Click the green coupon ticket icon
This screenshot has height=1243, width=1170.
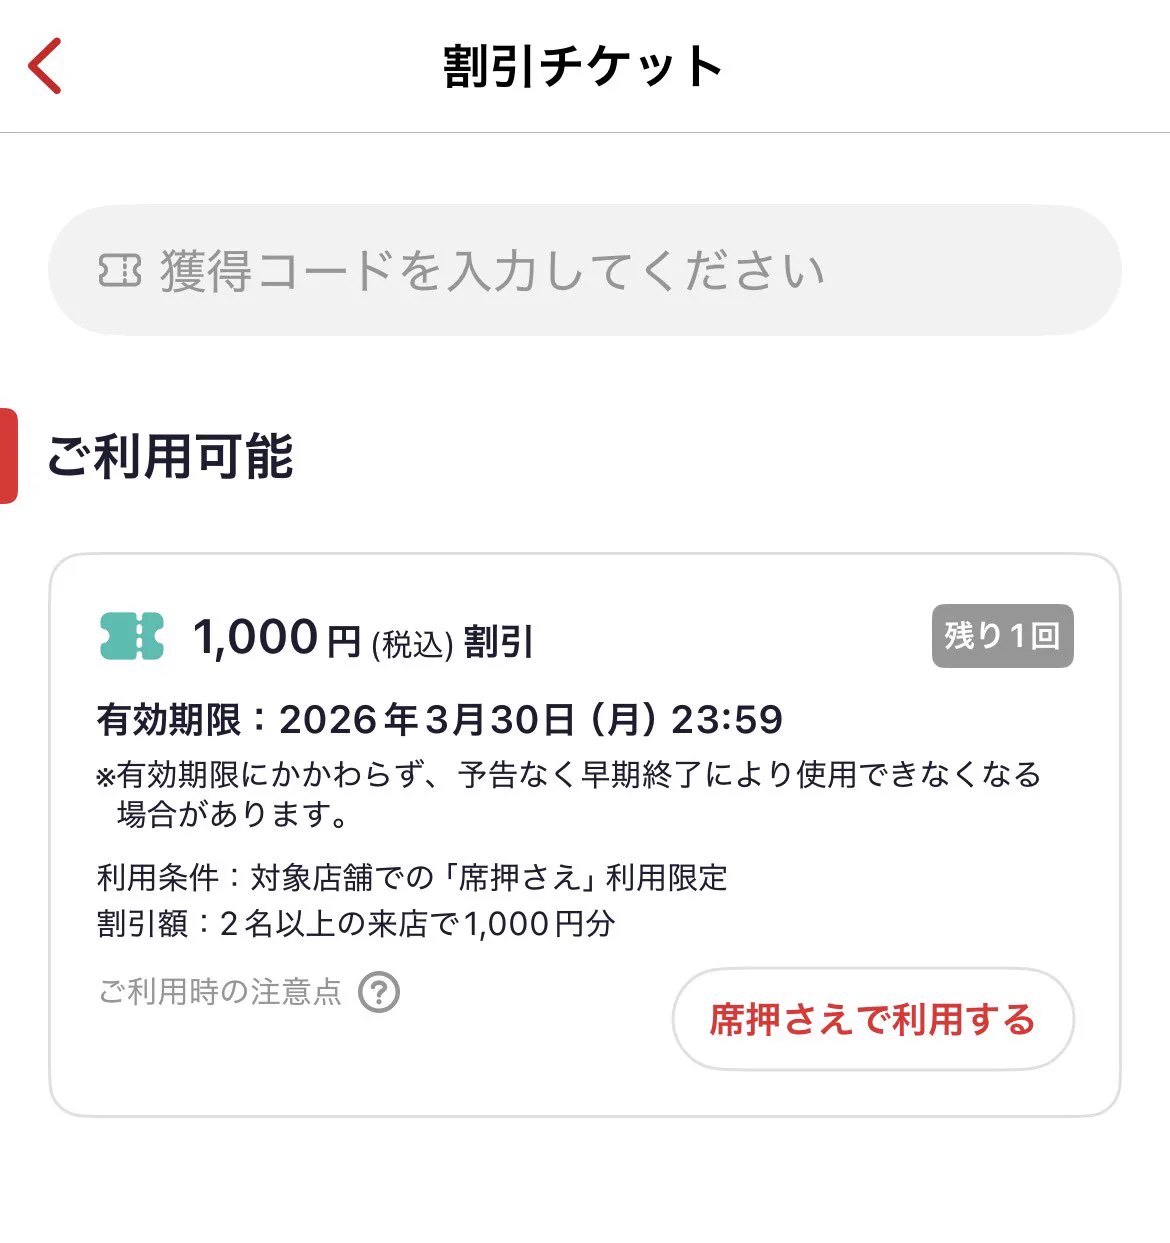click(132, 637)
